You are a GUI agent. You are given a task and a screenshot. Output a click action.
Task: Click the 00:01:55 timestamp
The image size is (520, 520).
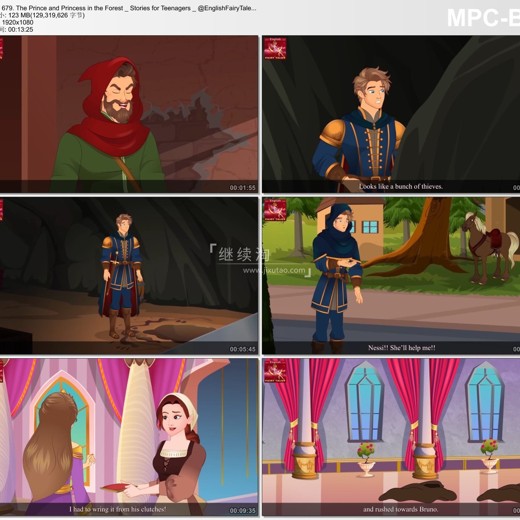pyautogui.click(x=242, y=188)
